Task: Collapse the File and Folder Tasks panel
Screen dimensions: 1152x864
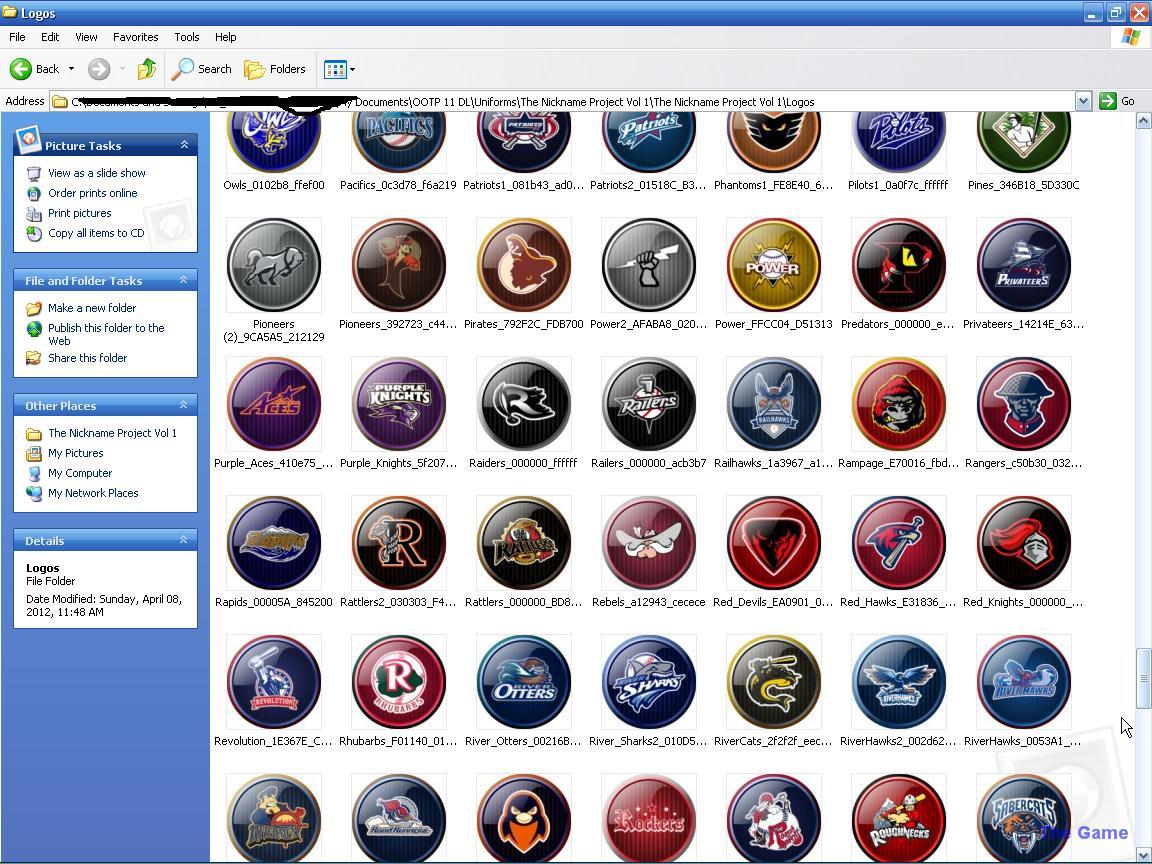Action: coord(184,281)
